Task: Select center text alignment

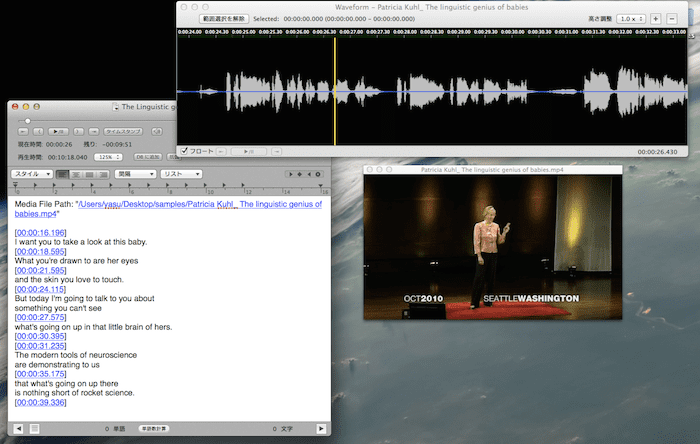Action: coord(76,174)
